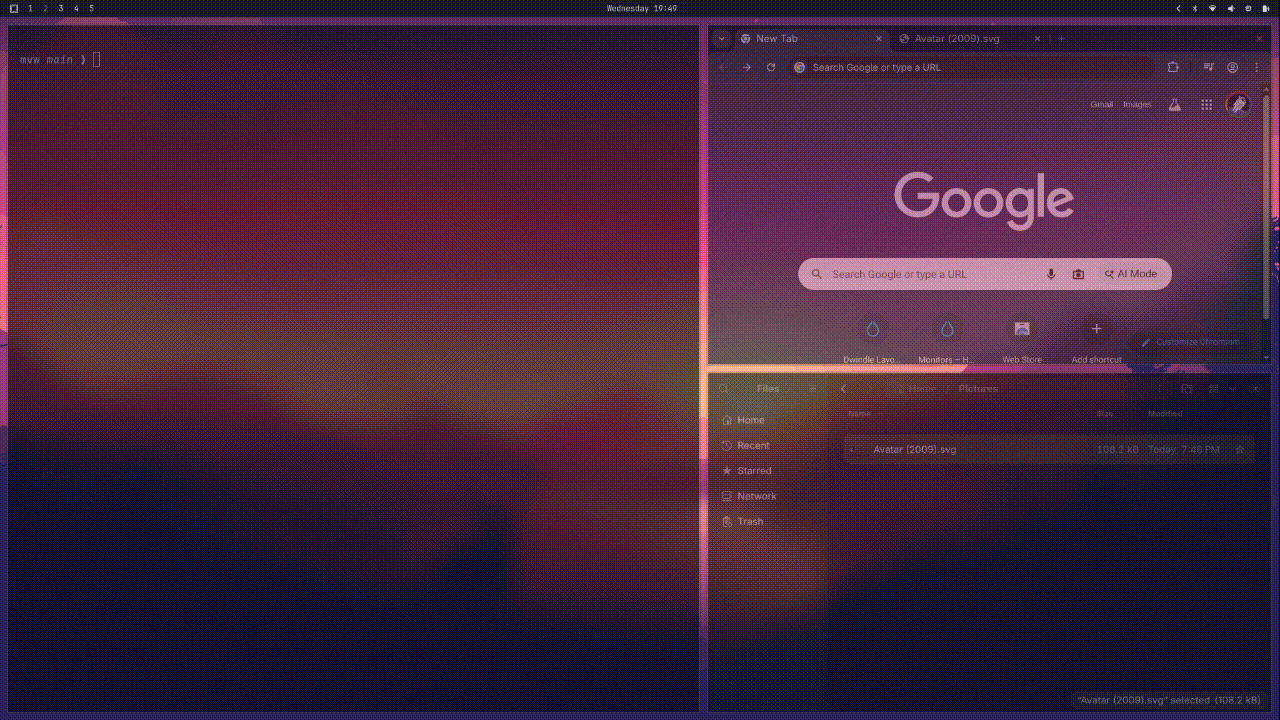
Task: Open the Files sidebar hamburger menu
Action: [x=813, y=389]
